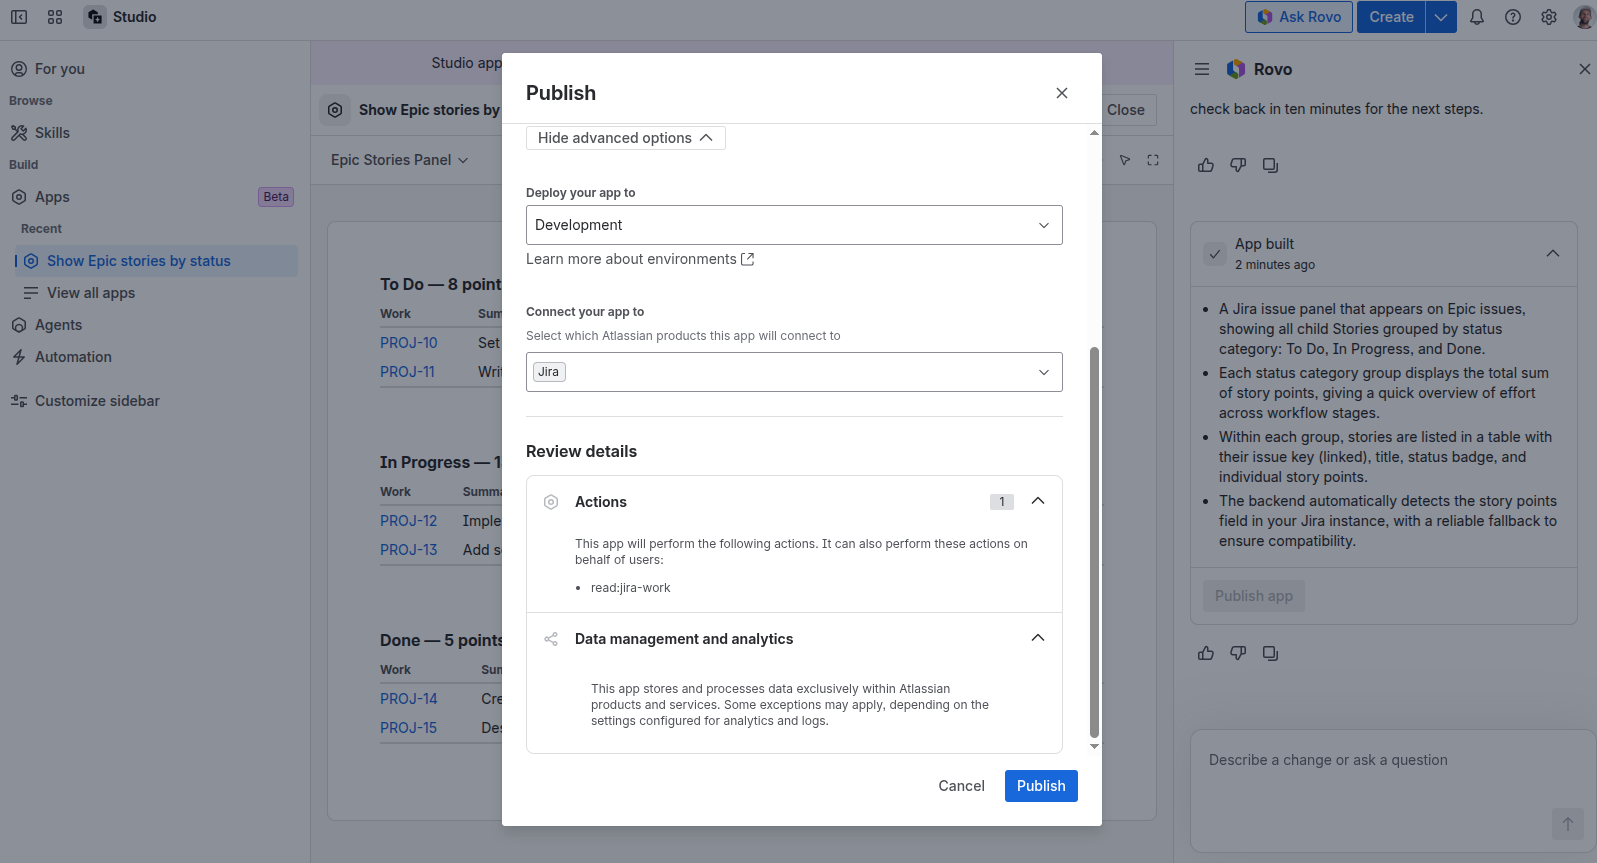
Task: Thumbs down the 'check back' message
Action: coord(1238,165)
